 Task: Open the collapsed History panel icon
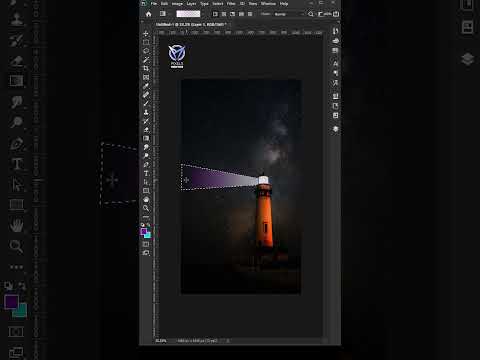[x=336, y=31]
